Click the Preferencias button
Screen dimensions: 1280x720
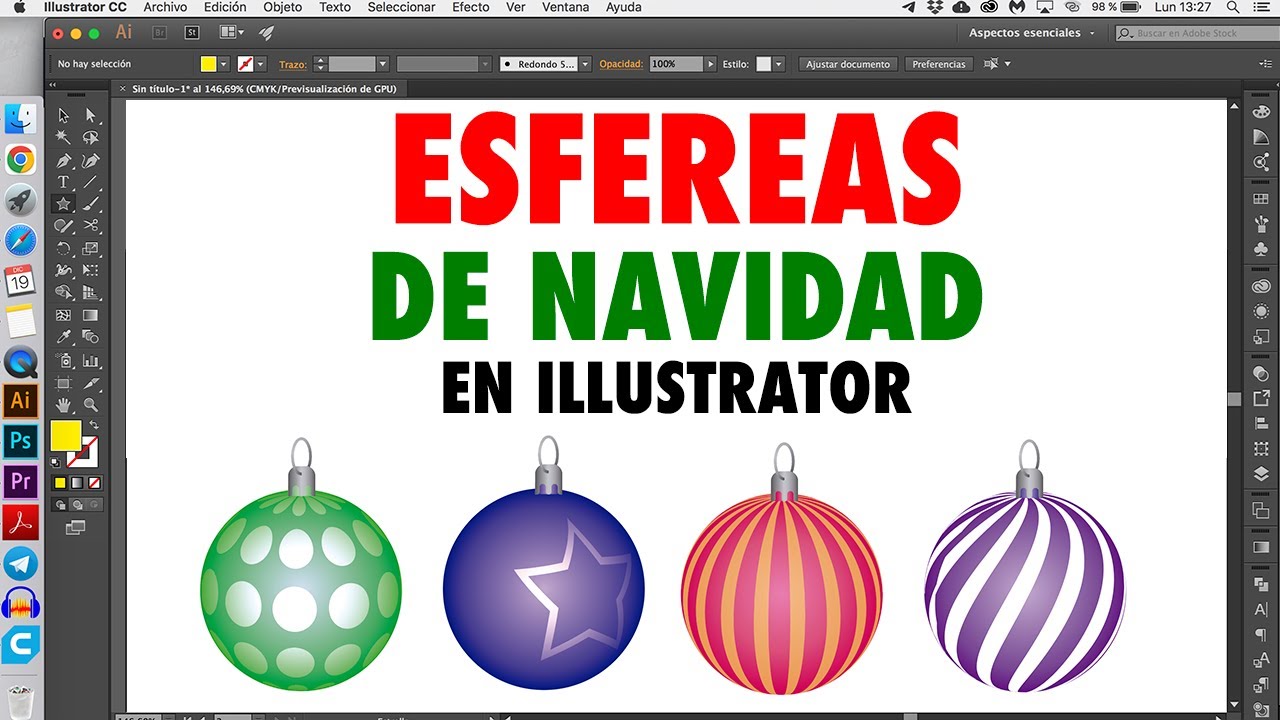pos(939,64)
